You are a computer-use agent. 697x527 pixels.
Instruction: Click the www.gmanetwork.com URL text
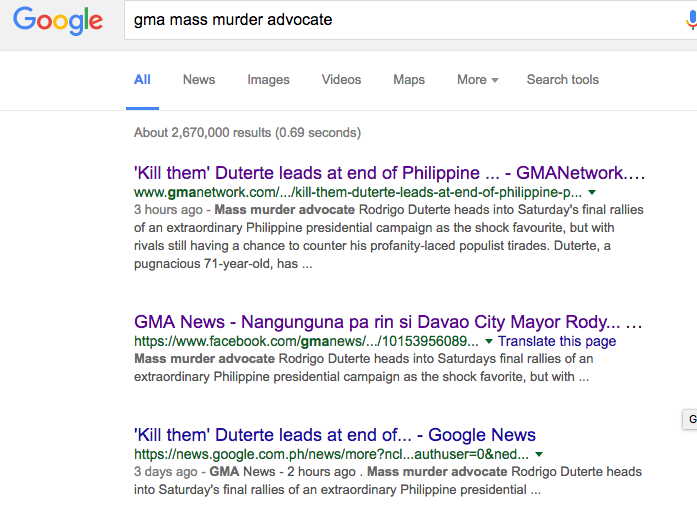point(358,192)
